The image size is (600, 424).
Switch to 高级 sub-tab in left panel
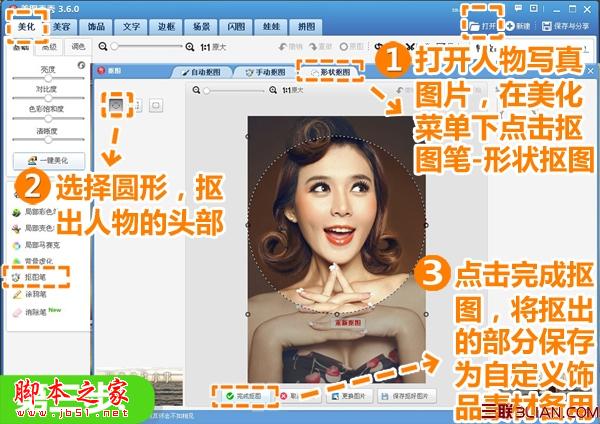pos(49,47)
